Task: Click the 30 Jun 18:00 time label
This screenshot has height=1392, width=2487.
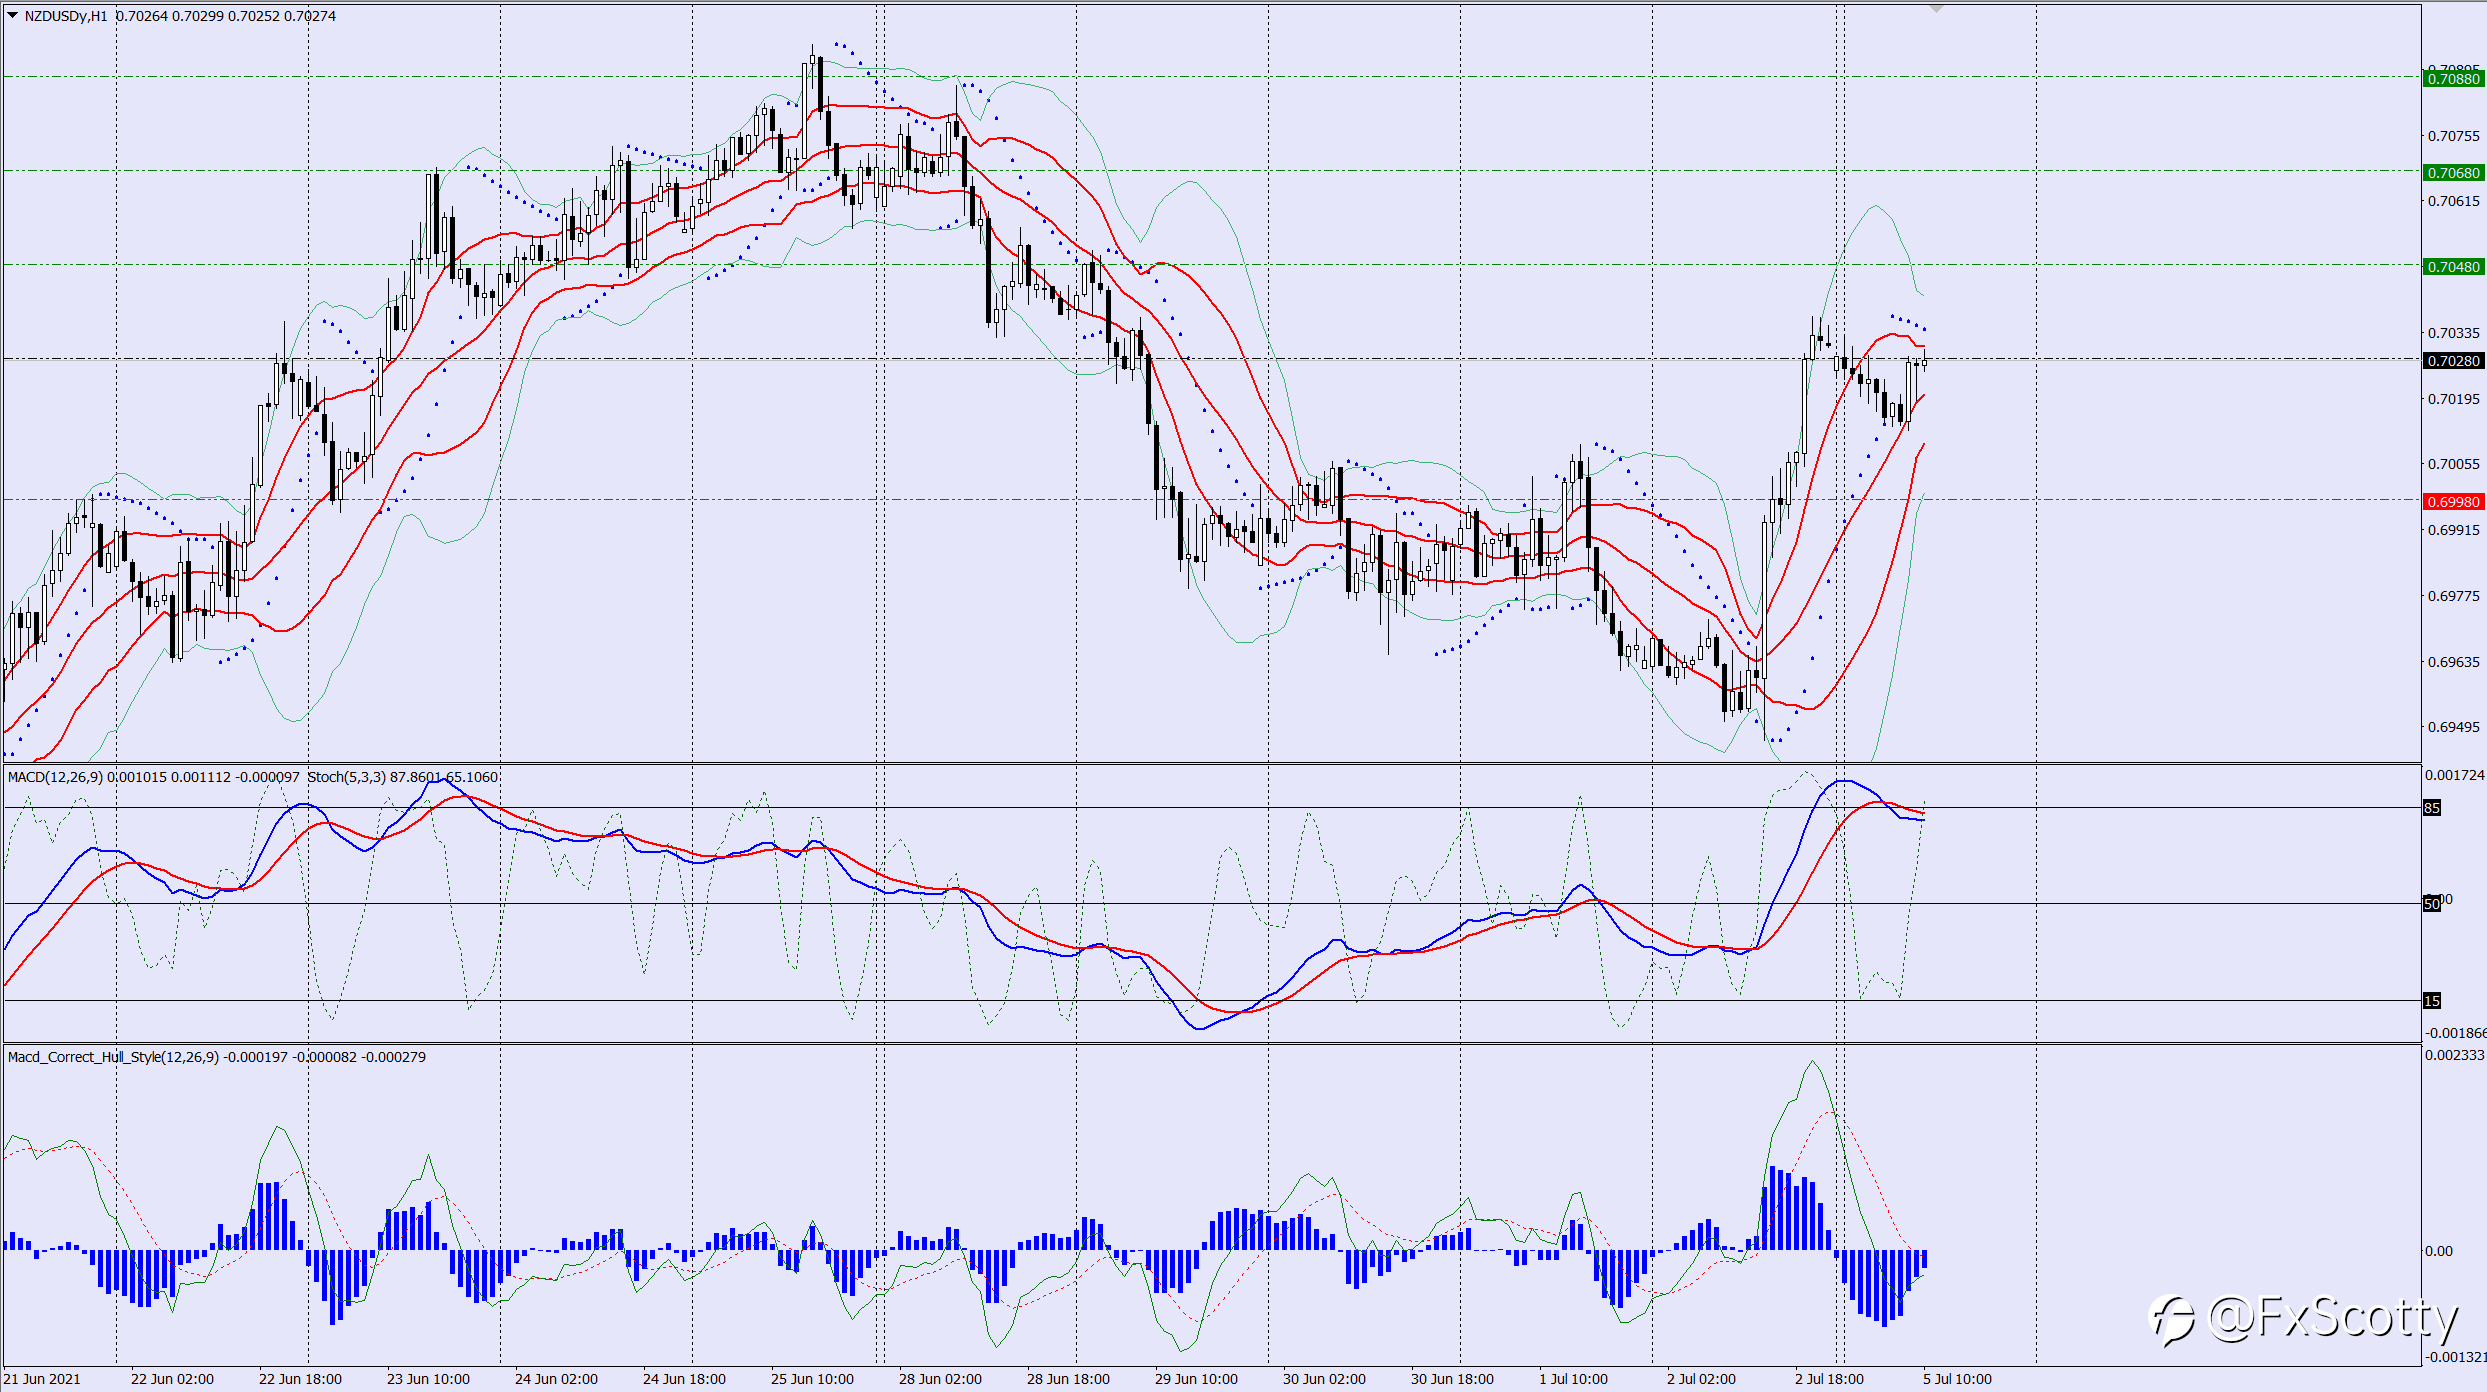Action: (x=1452, y=1379)
